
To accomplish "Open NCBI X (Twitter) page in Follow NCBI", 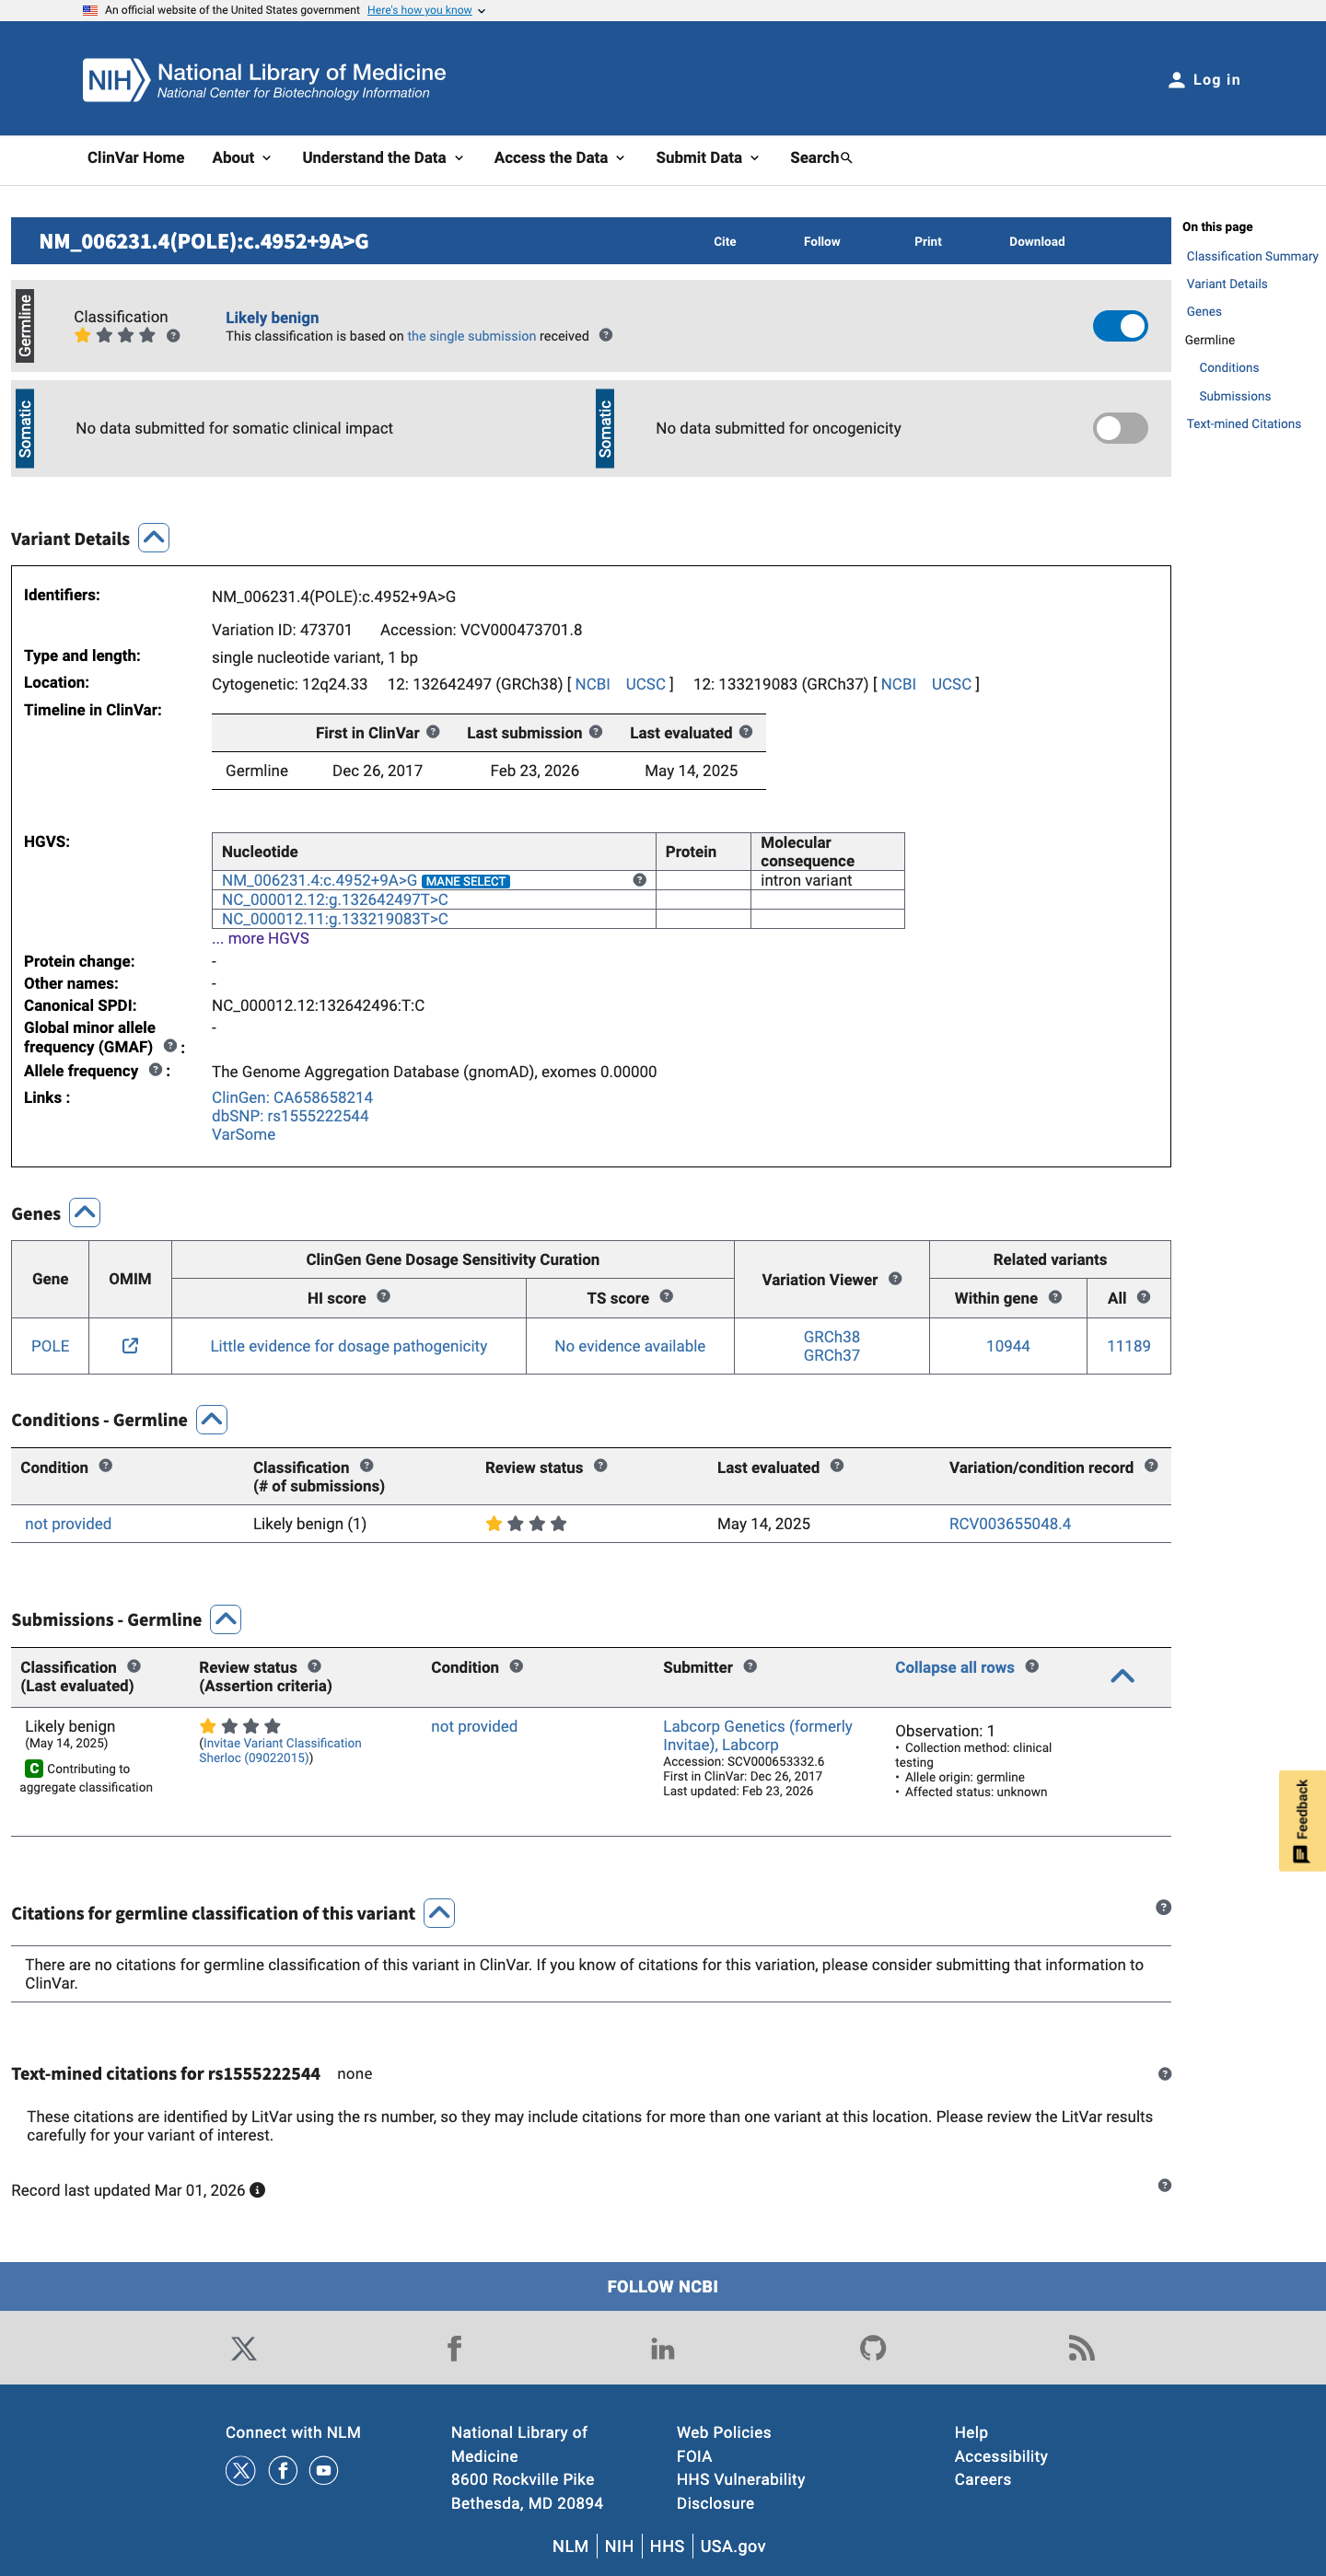I will click(x=244, y=2348).
